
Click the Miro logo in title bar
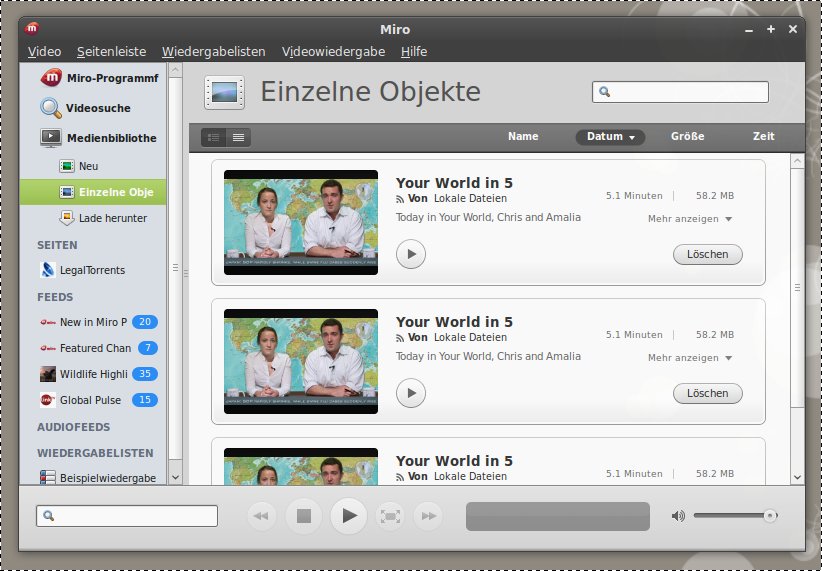[32, 28]
